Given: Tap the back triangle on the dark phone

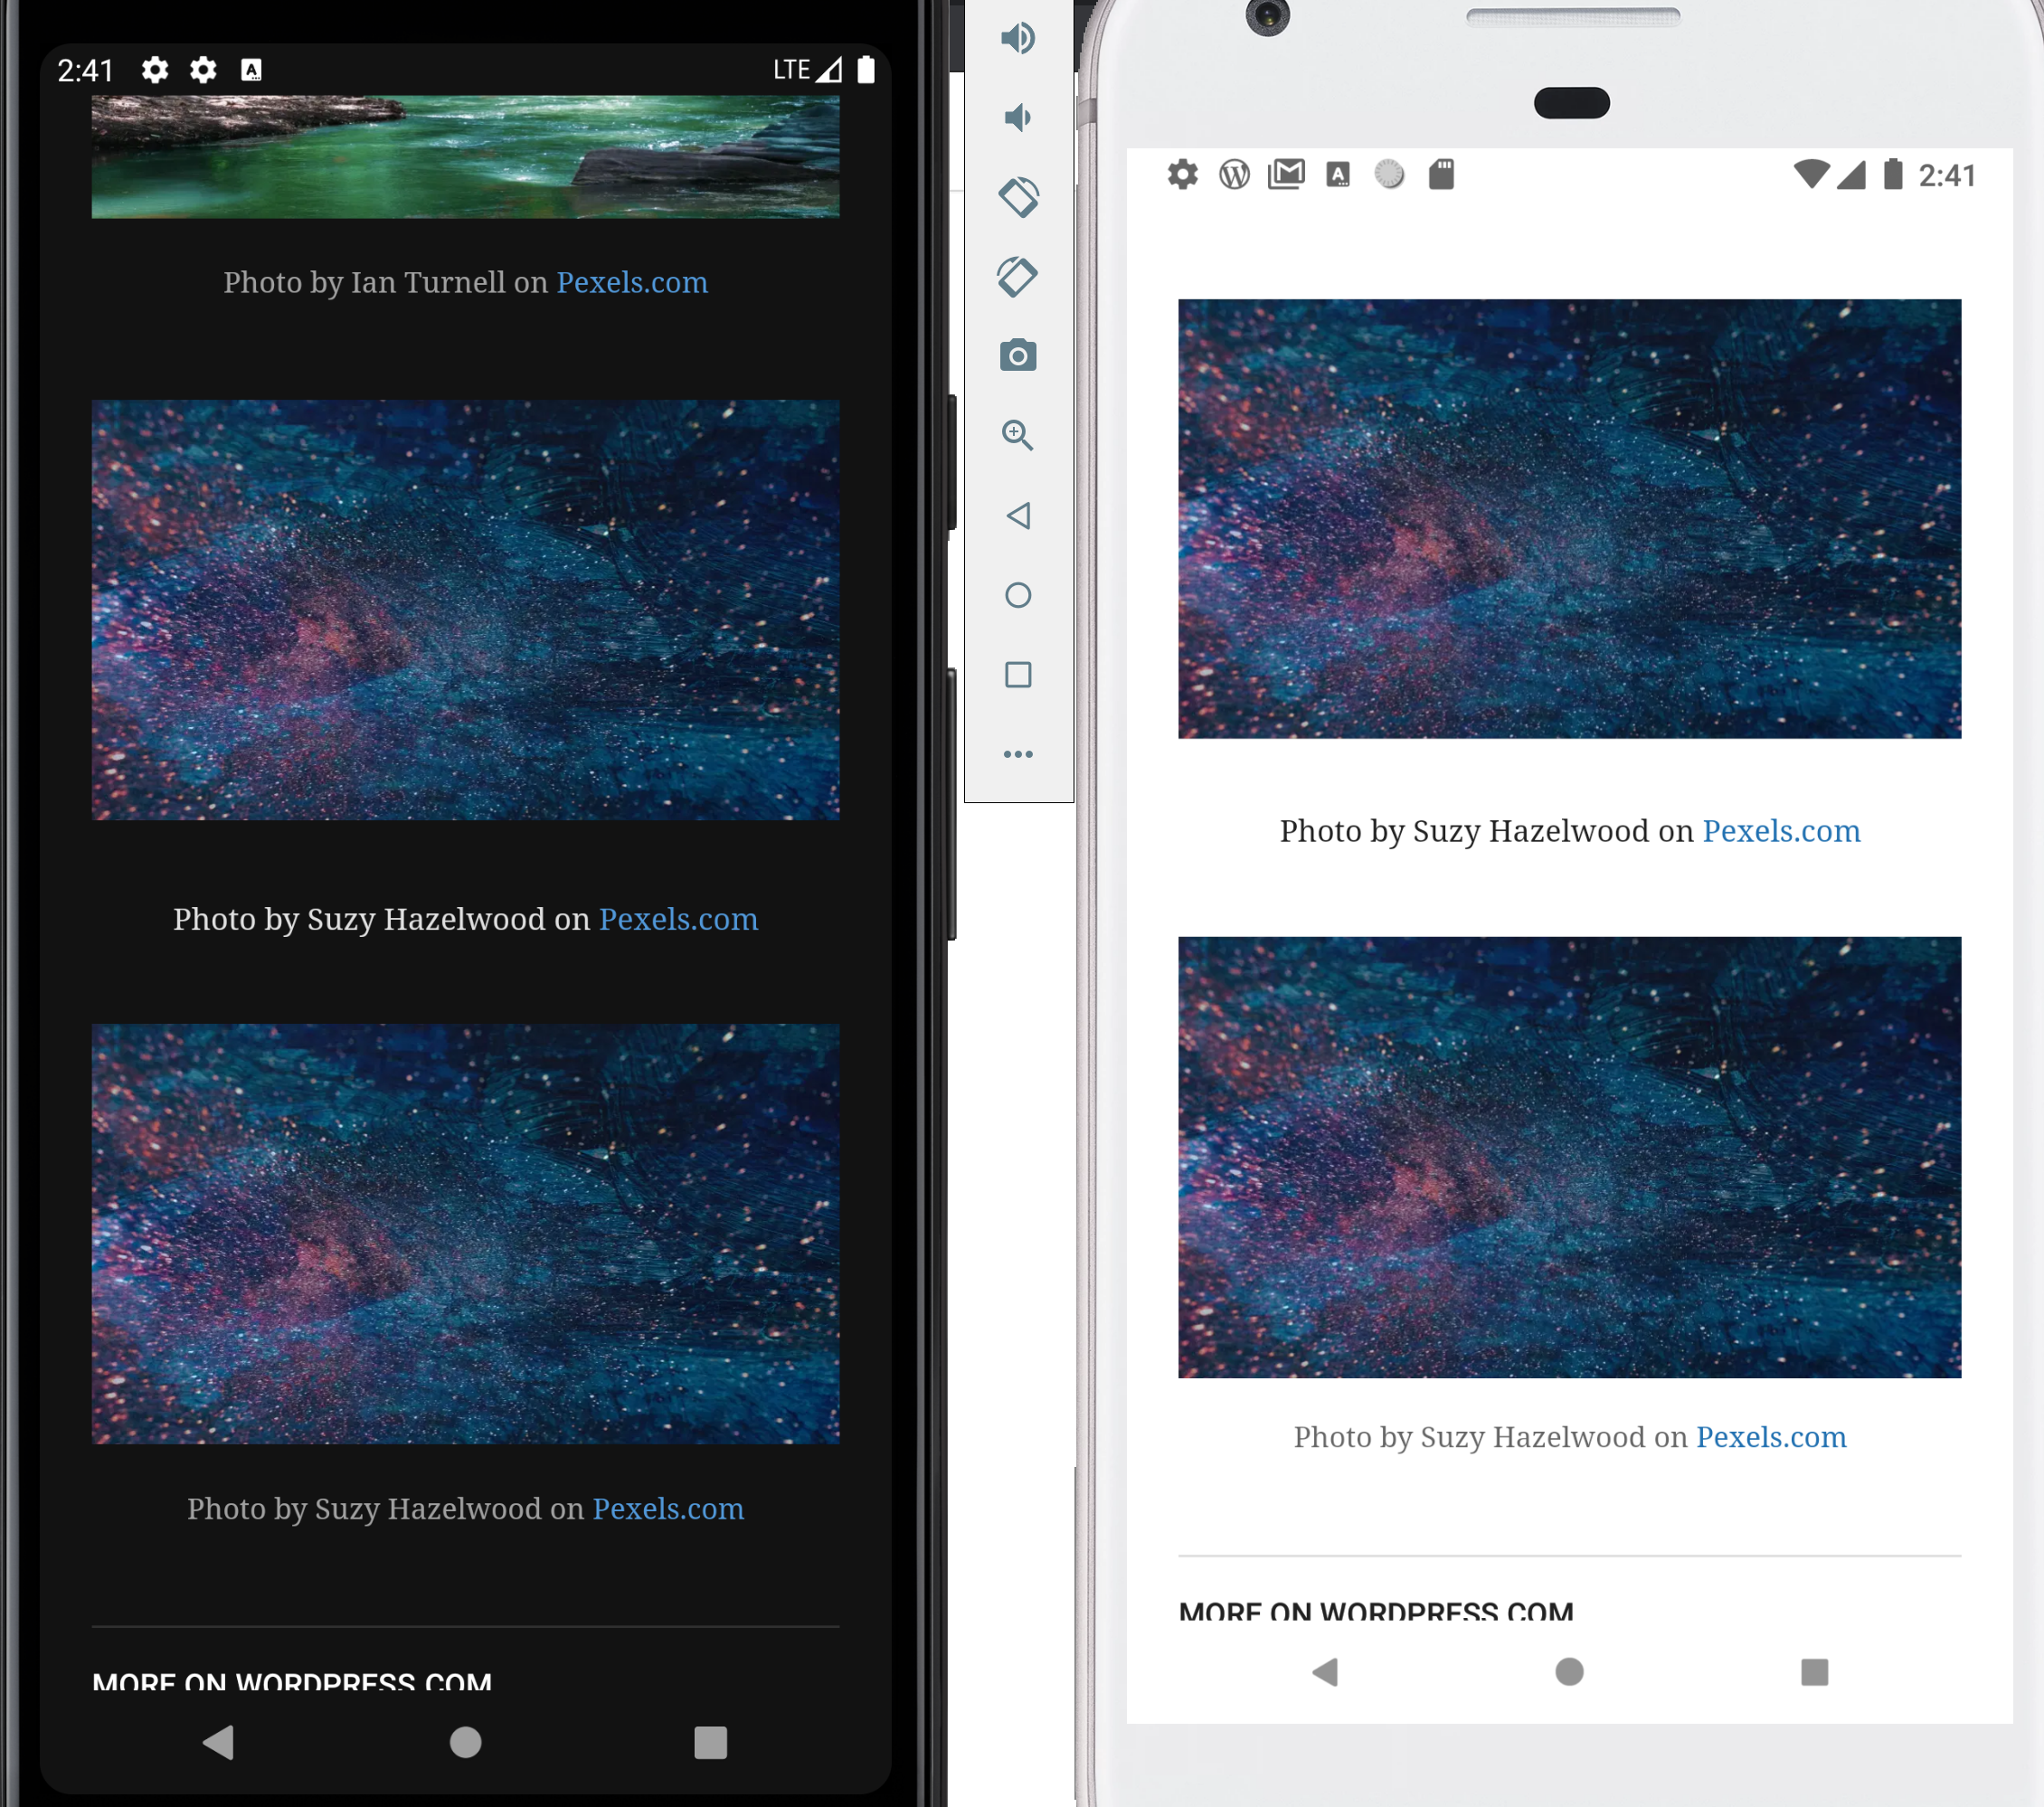Looking at the screenshot, I should 218,1744.
